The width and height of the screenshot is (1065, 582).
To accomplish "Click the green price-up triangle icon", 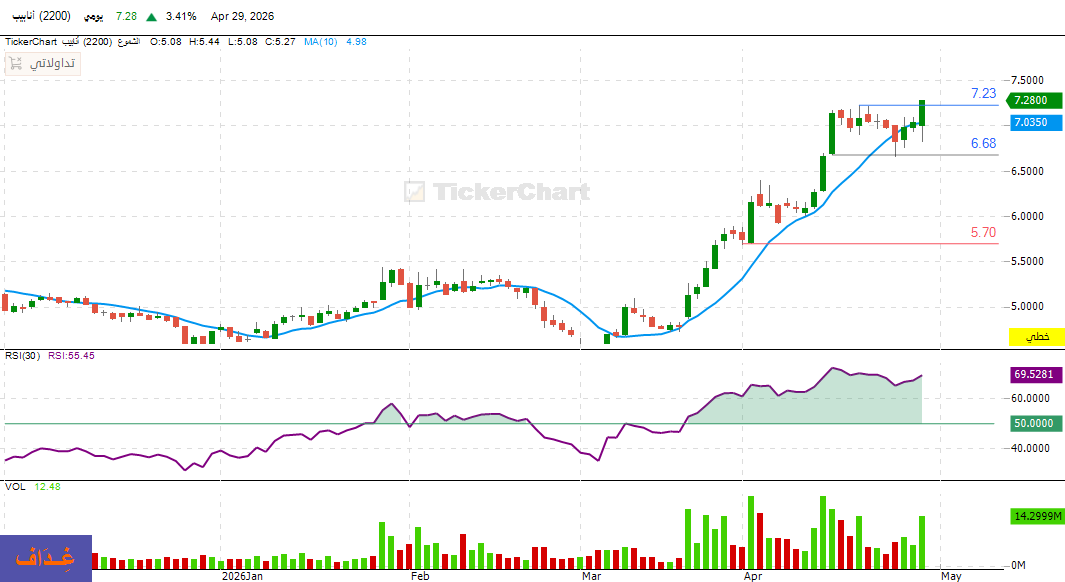I will [151, 17].
